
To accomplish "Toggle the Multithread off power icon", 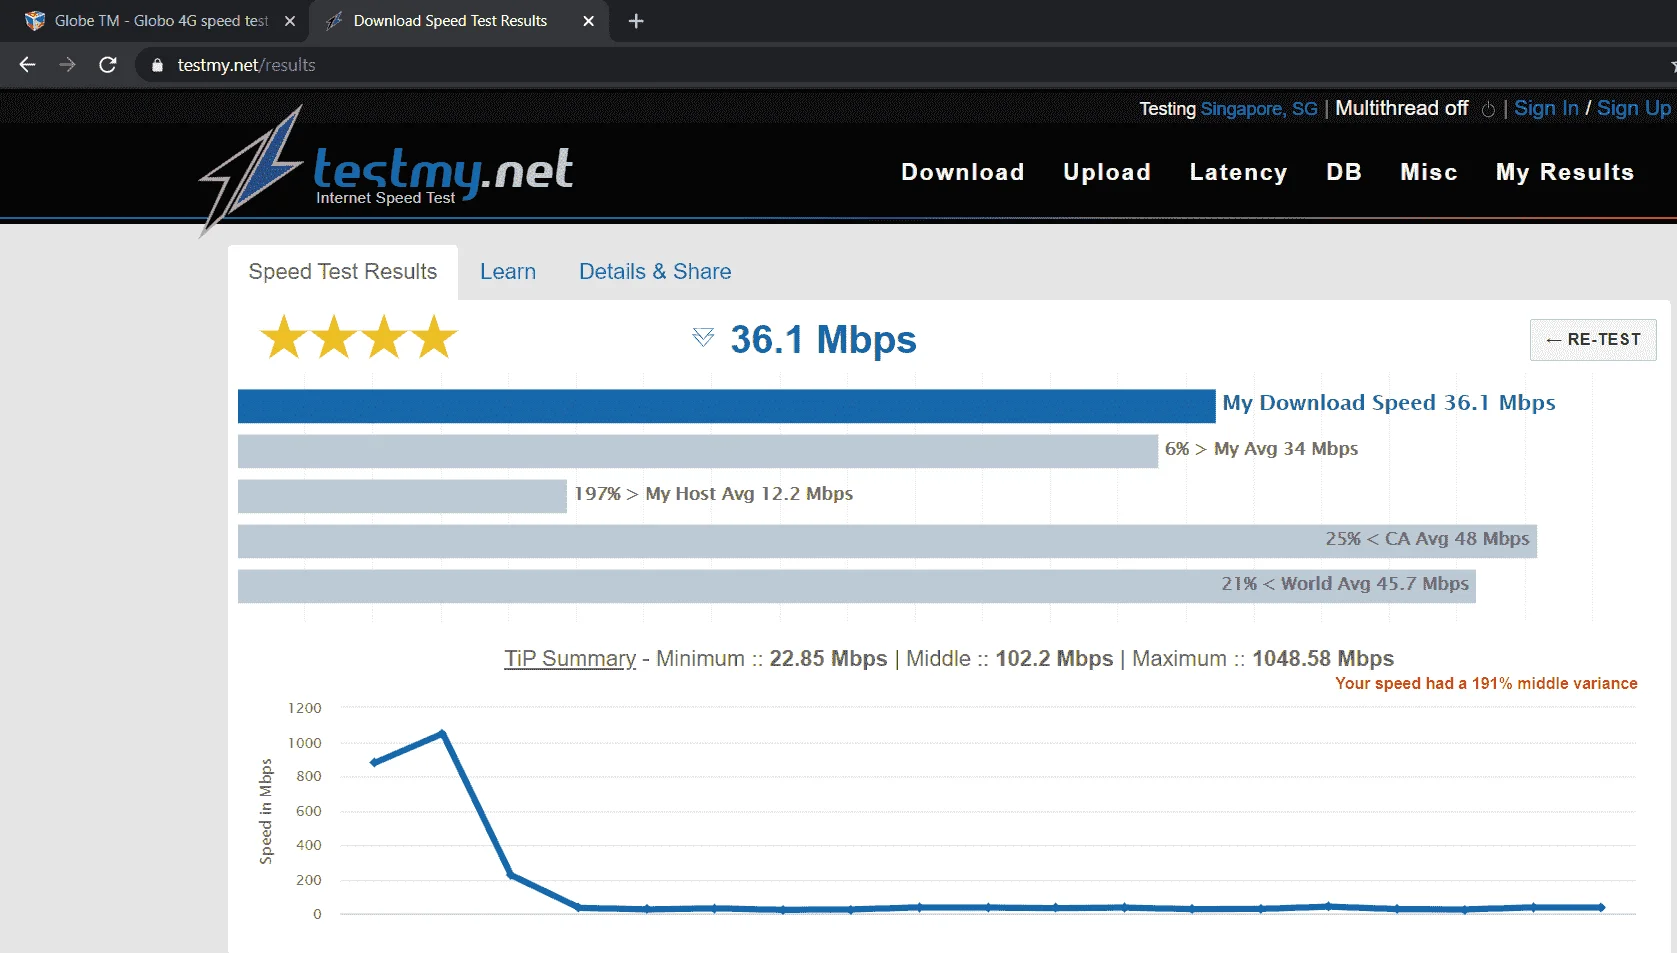I will (x=1488, y=110).
